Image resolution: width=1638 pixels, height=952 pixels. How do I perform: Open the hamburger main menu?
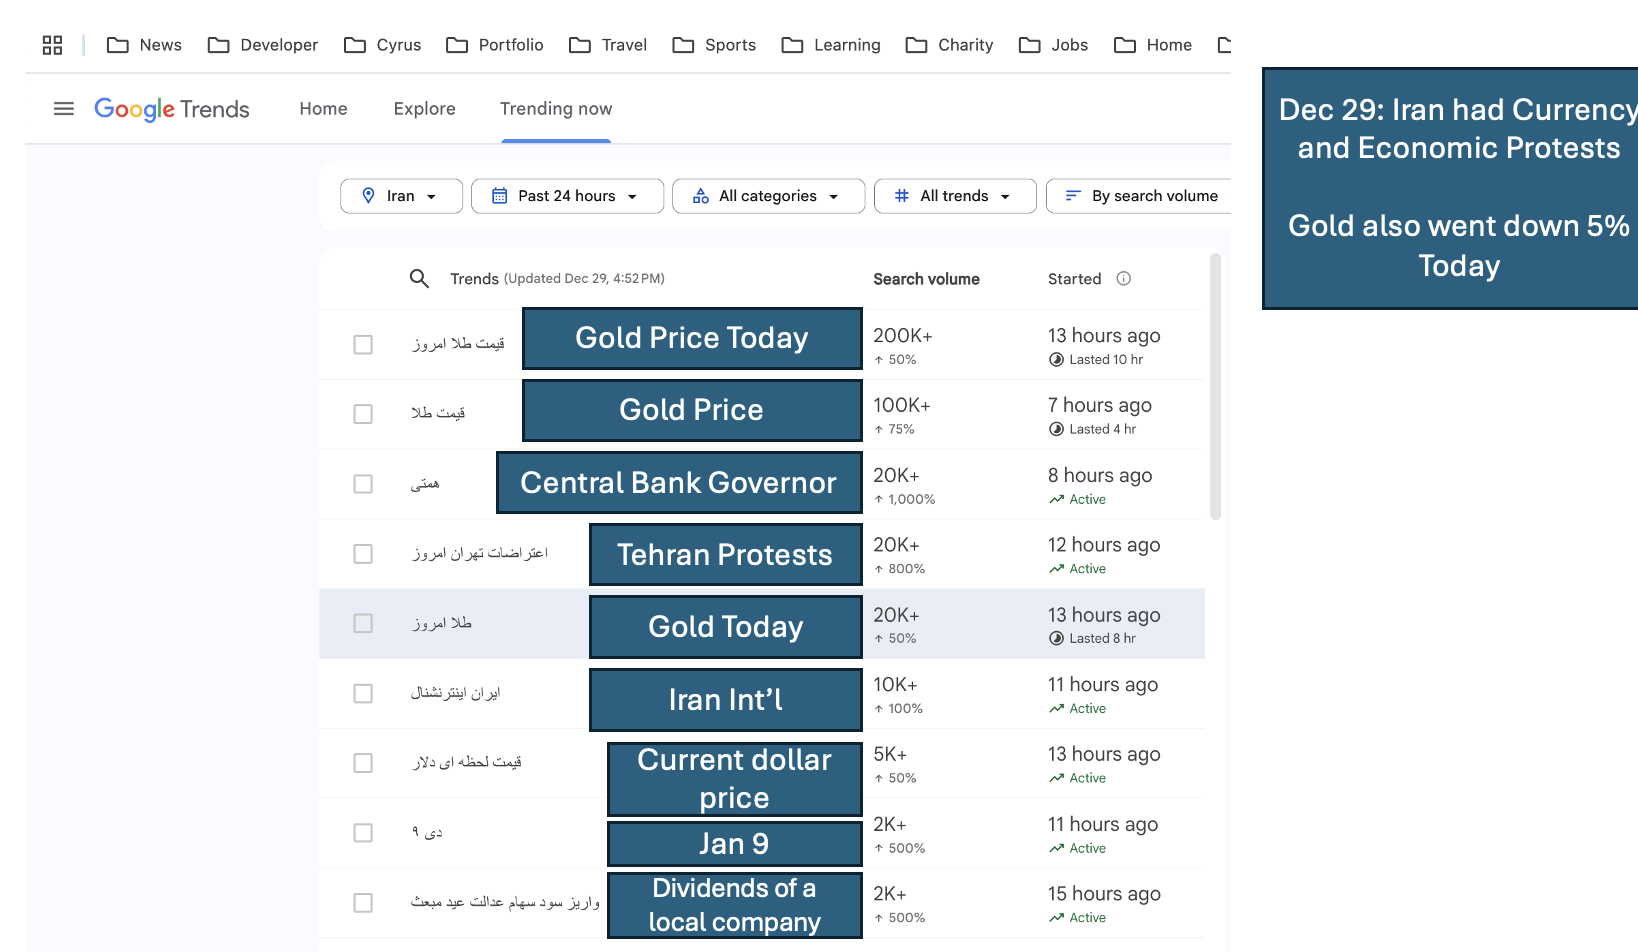click(x=64, y=108)
